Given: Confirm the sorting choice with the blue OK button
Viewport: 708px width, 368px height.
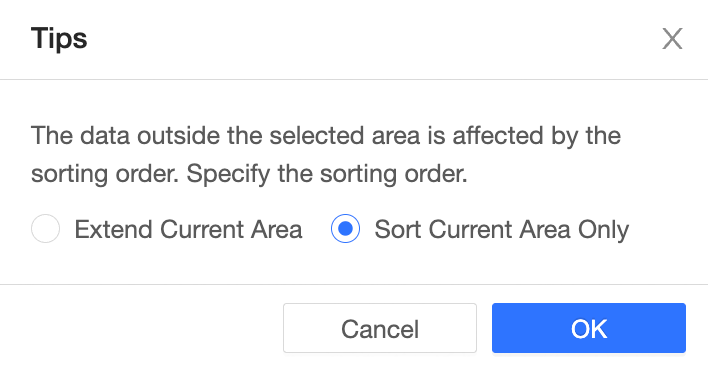Looking at the screenshot, I should 589,328.
